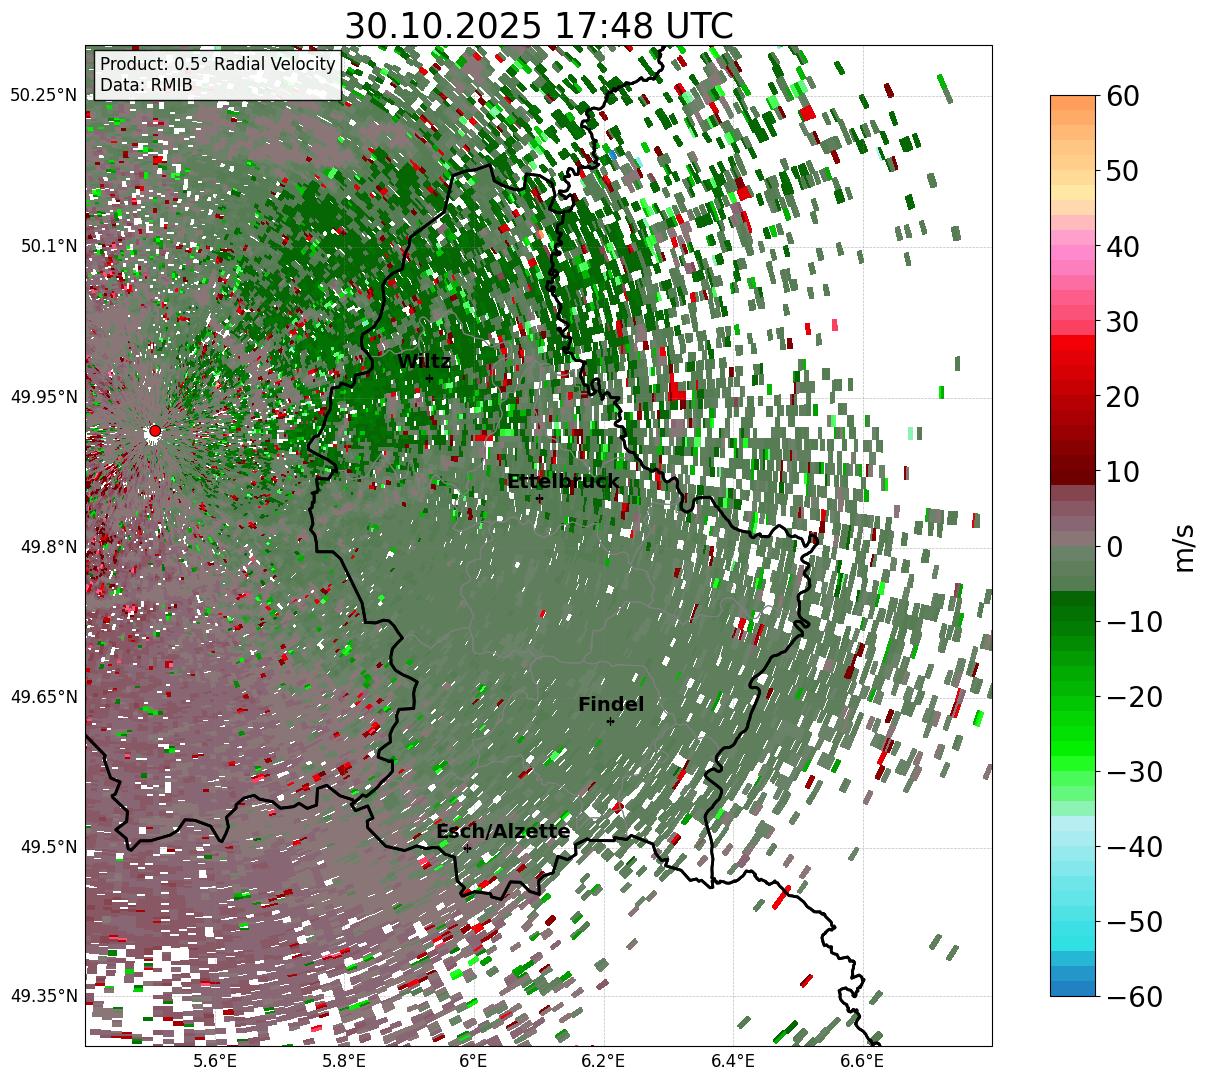This screenshot has height=1081, width=1207.
Task: Pick the blue color at colorbar bottom
Action: pyautogui.click(x=1072, y=986)
